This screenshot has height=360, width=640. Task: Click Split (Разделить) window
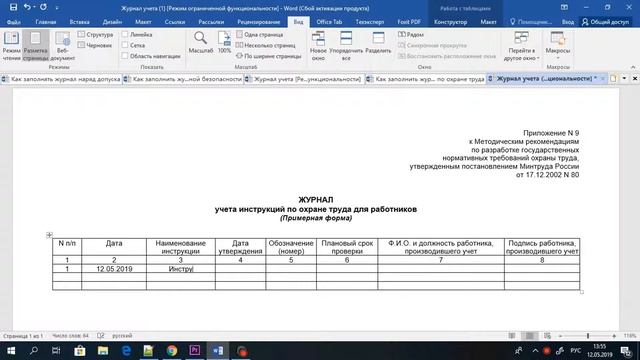[x=378, y=42]
